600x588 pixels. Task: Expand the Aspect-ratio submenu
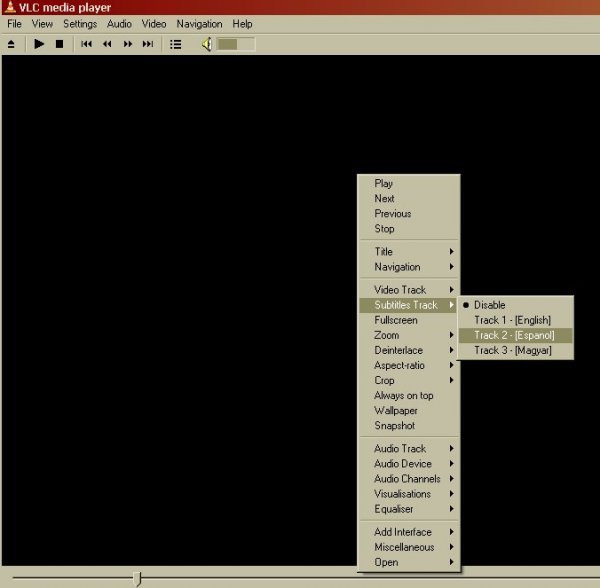tap(408, 365)
